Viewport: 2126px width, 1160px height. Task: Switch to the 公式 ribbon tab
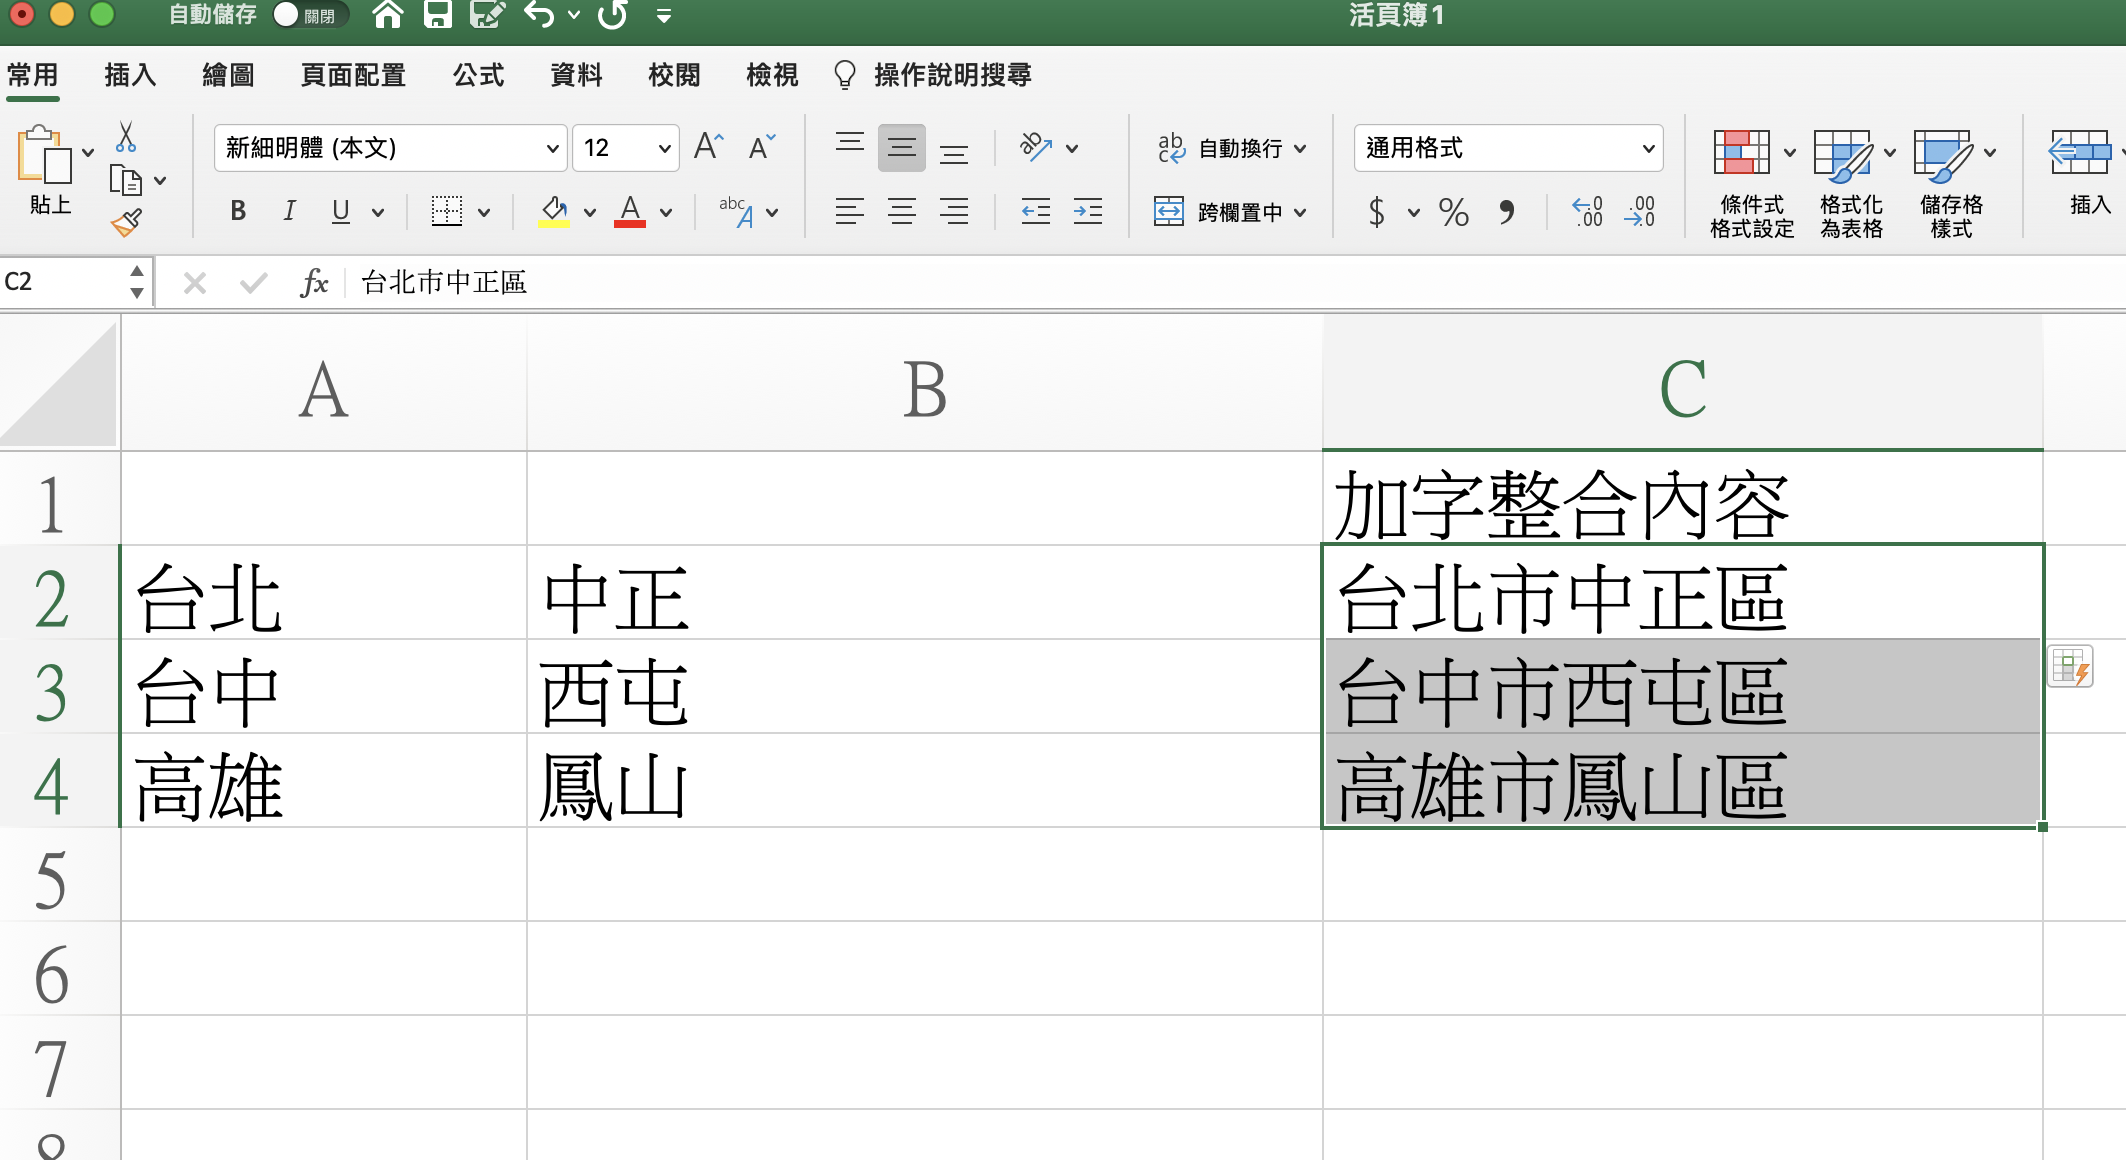tap(478, 75)
